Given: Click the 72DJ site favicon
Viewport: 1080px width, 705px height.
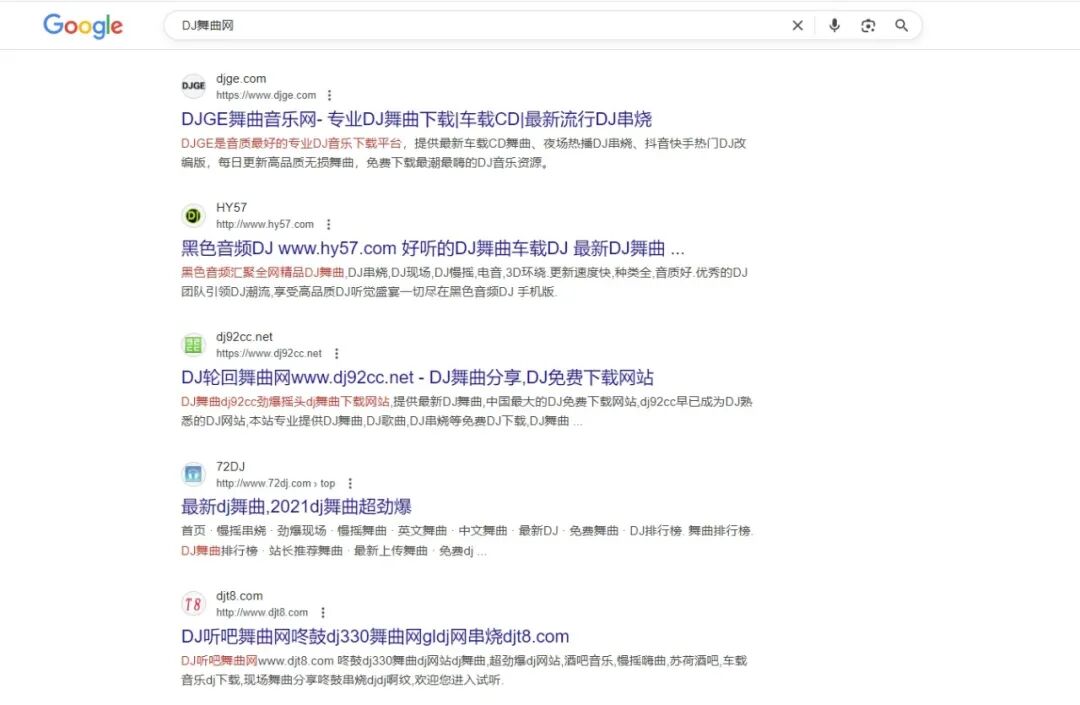Looking at the screenshot, I should tap(194, 474).
